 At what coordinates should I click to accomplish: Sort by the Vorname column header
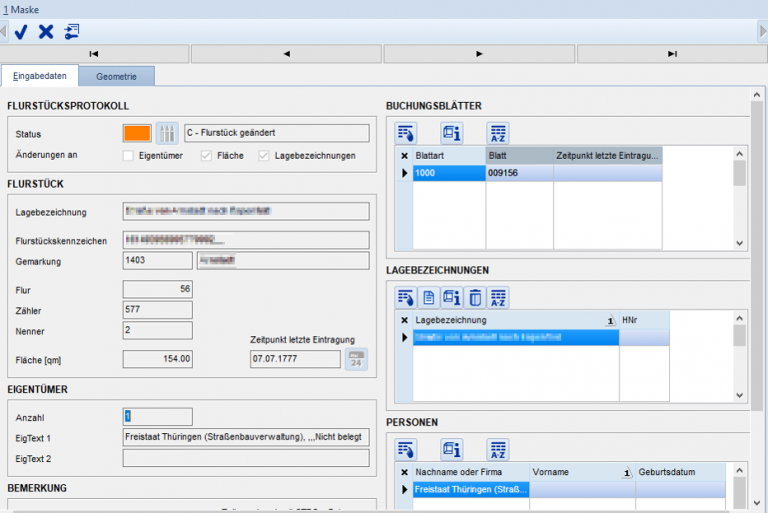click(582, 472)
